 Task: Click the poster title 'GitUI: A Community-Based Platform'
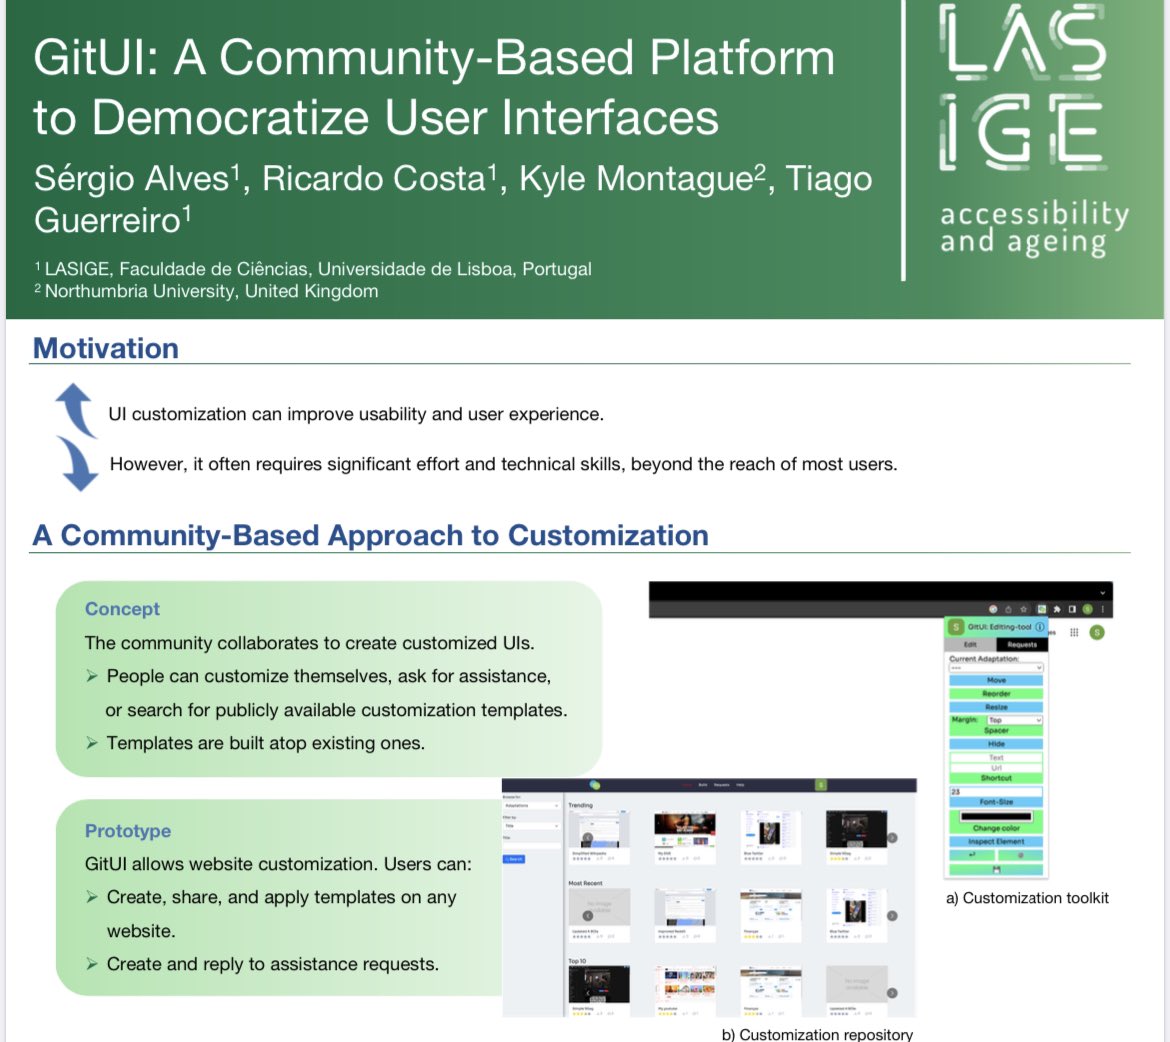click(434, 57)
